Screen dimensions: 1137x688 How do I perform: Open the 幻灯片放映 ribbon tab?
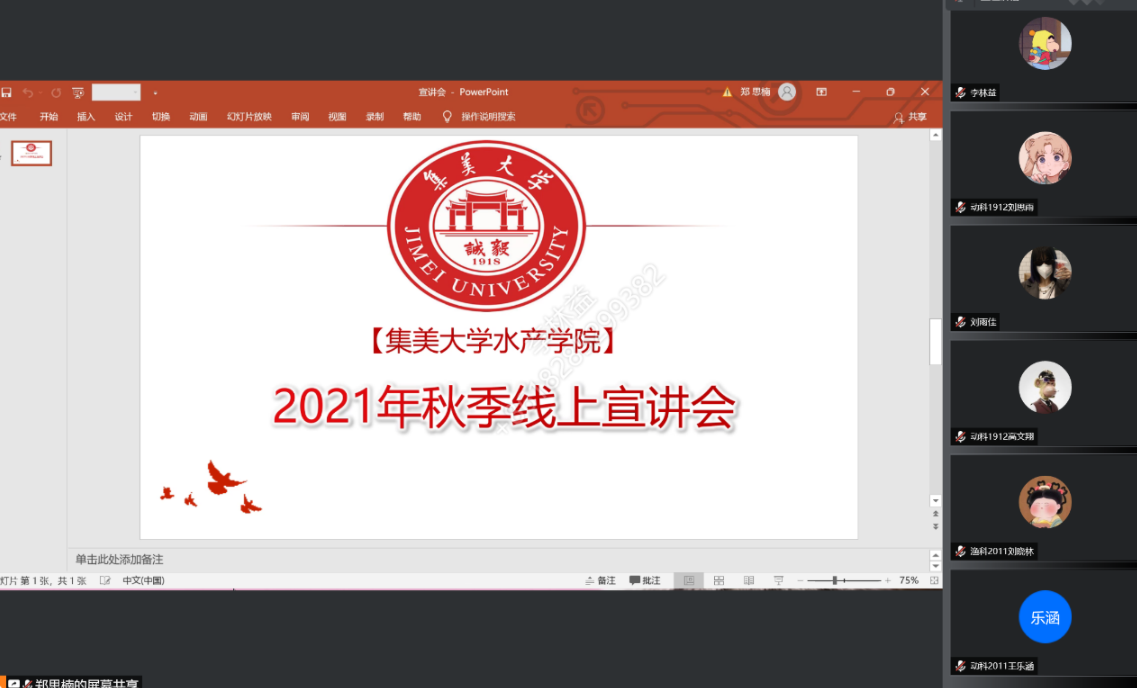(x=249, y=117)
